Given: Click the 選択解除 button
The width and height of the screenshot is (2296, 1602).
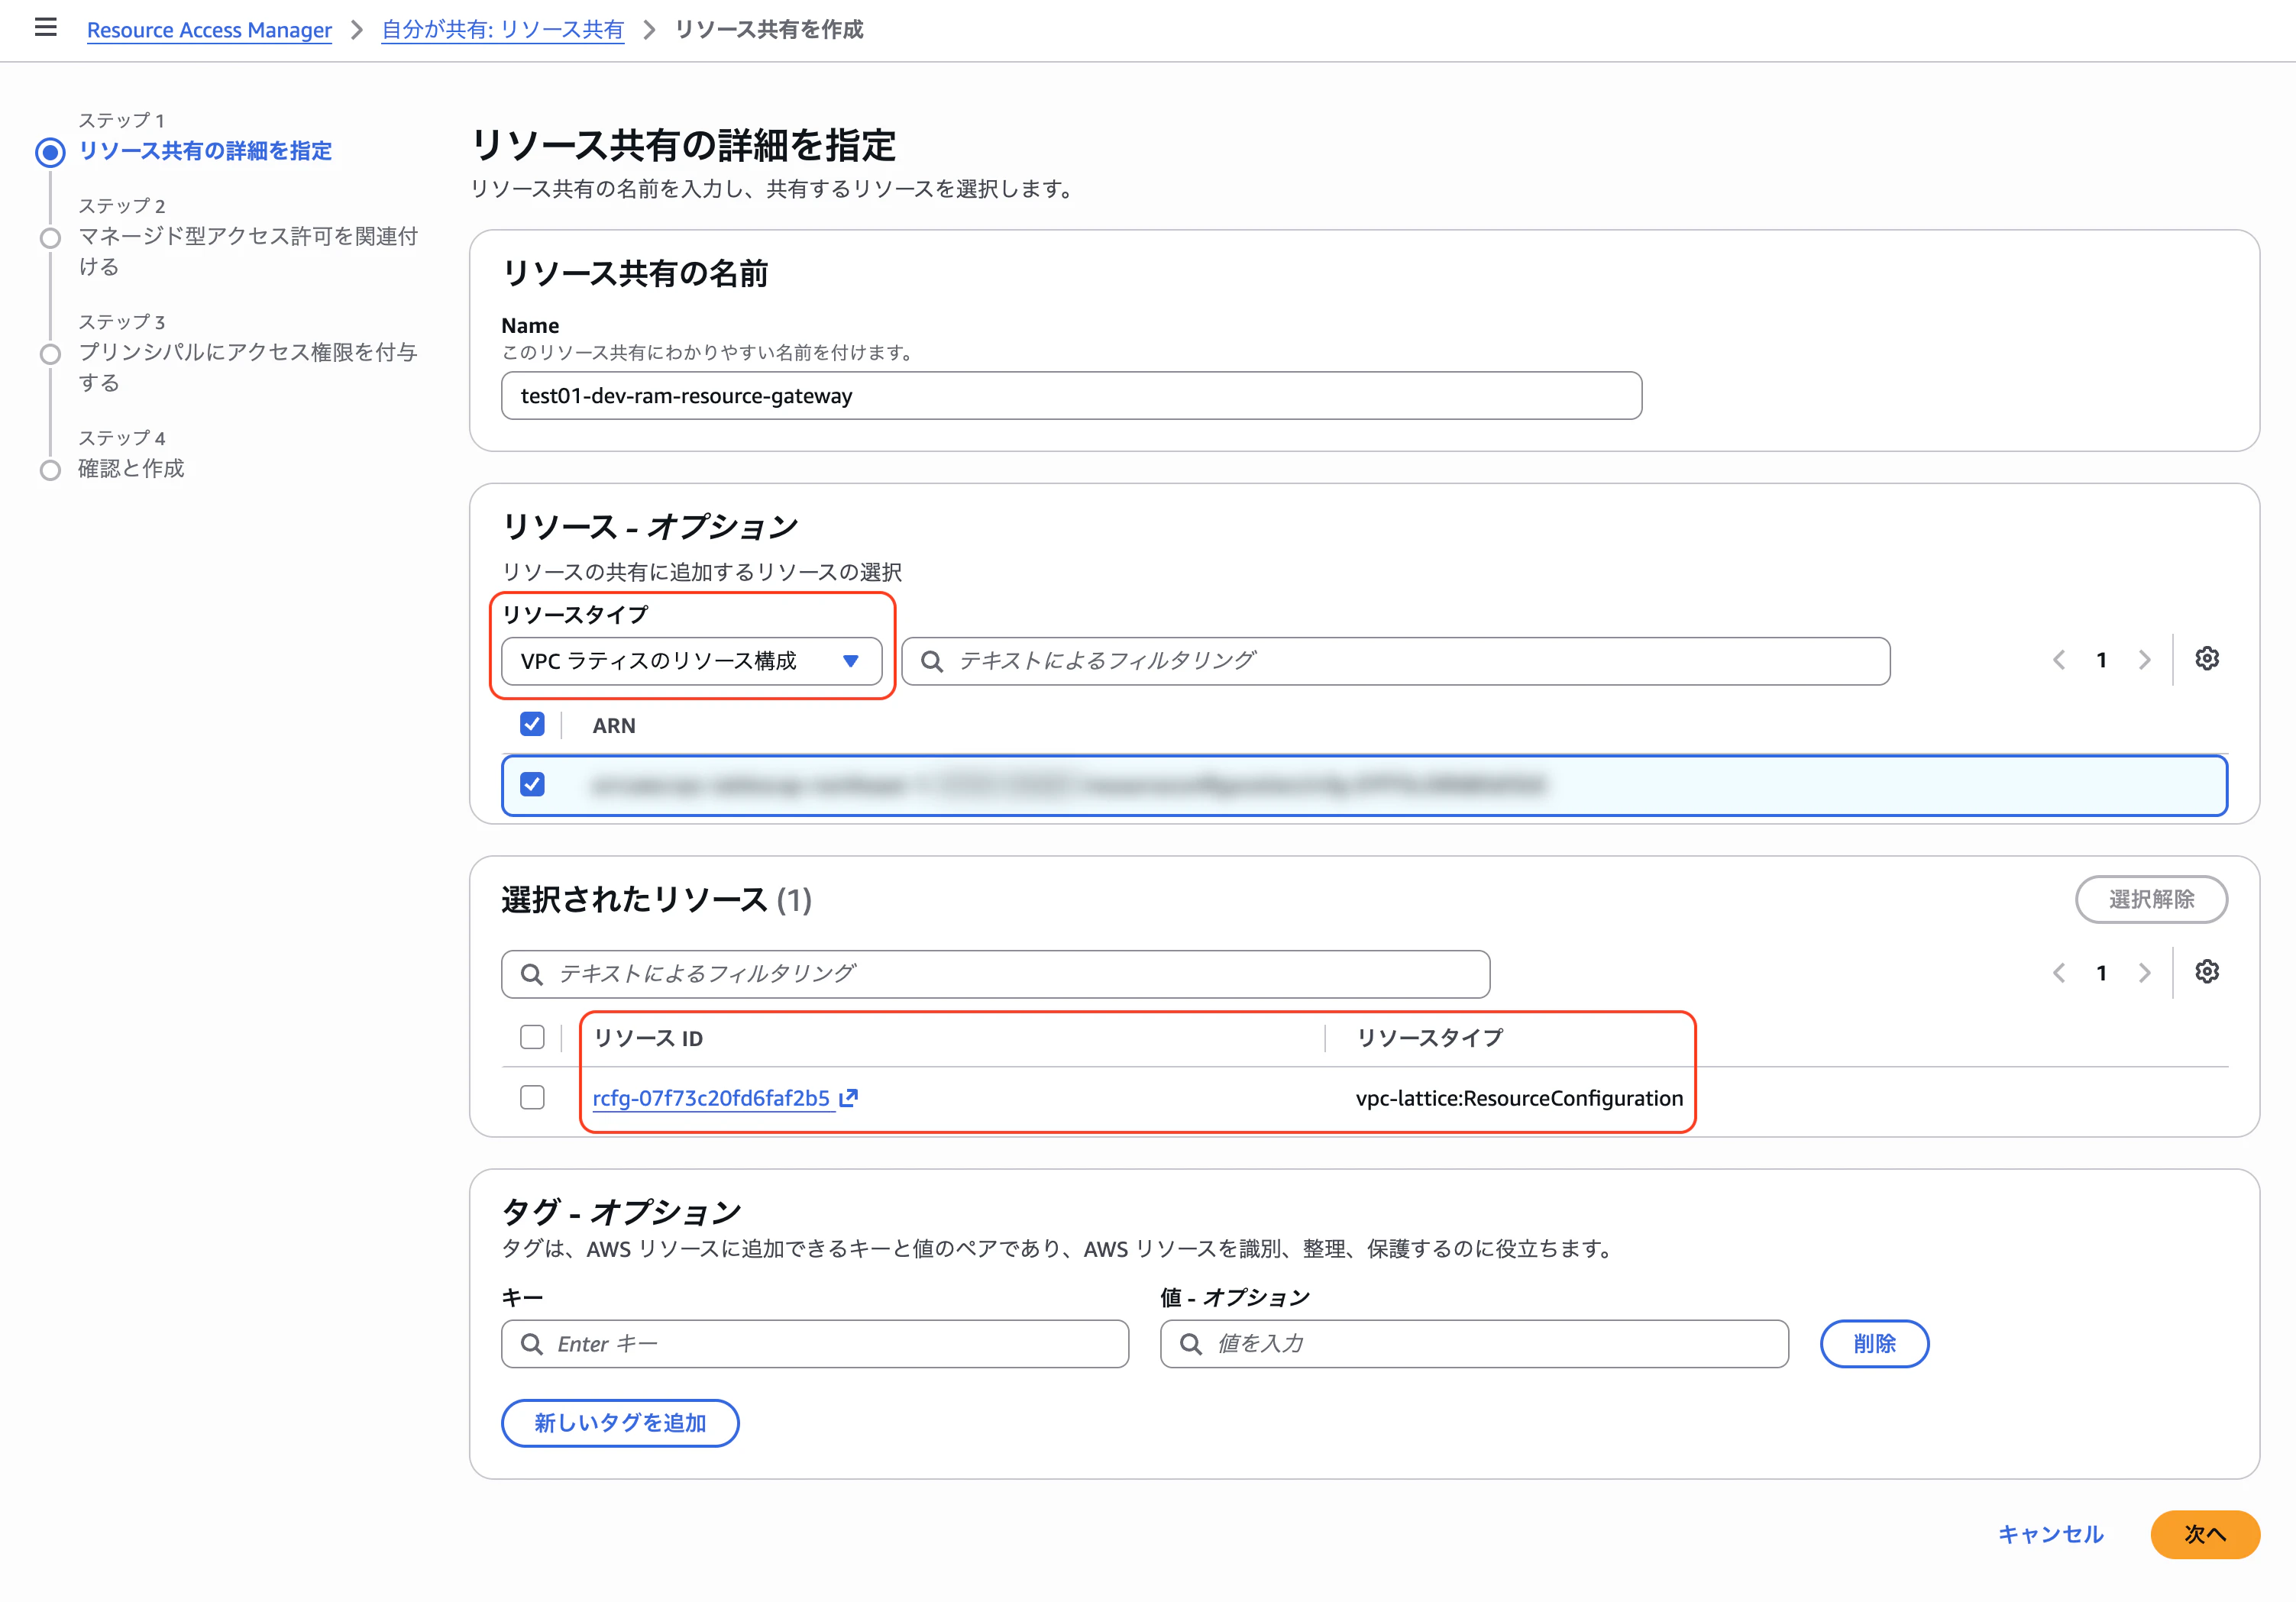Looking at the screenshot, I should click(2151, 899).
